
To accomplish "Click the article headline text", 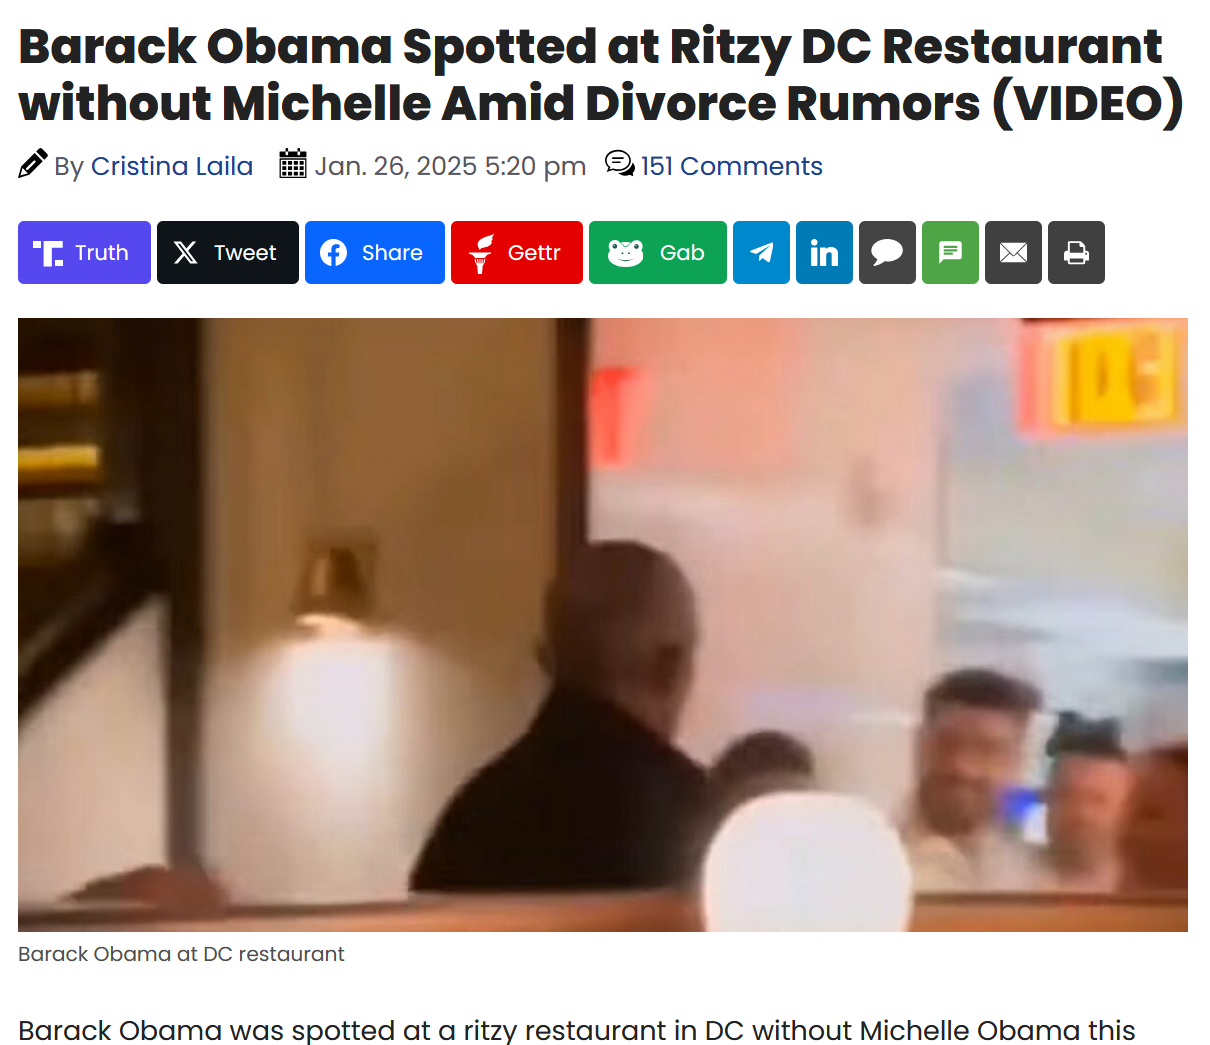I will tap(601, 75).
